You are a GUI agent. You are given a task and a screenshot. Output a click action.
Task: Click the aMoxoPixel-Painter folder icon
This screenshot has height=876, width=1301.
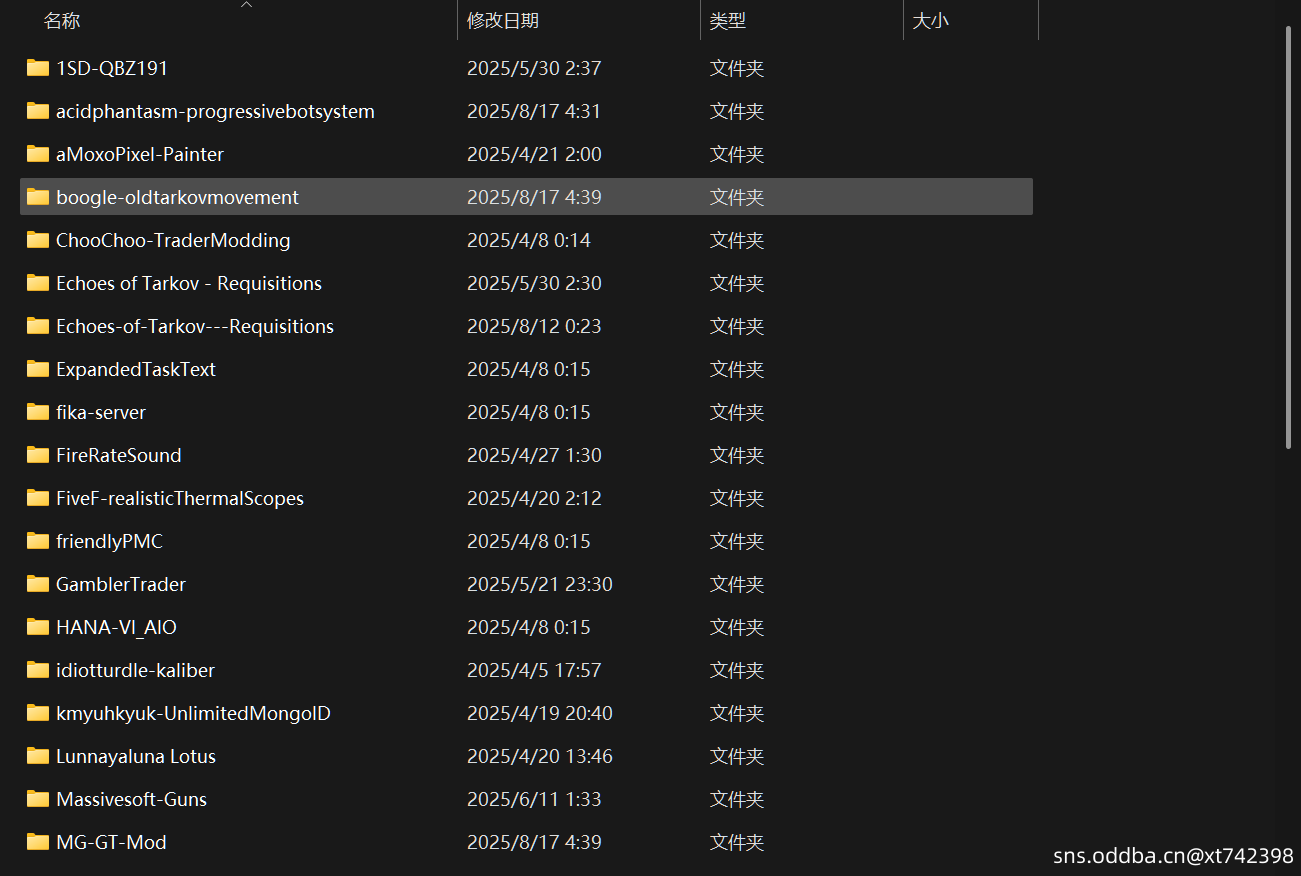pos(38,154)
